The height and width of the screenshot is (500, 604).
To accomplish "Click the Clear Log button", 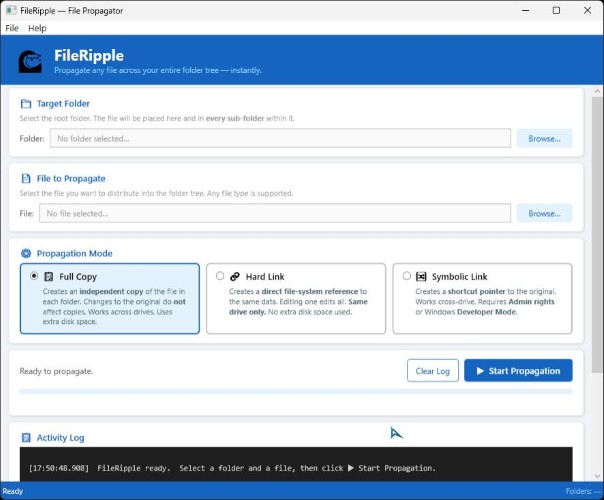I will (433, 371).
